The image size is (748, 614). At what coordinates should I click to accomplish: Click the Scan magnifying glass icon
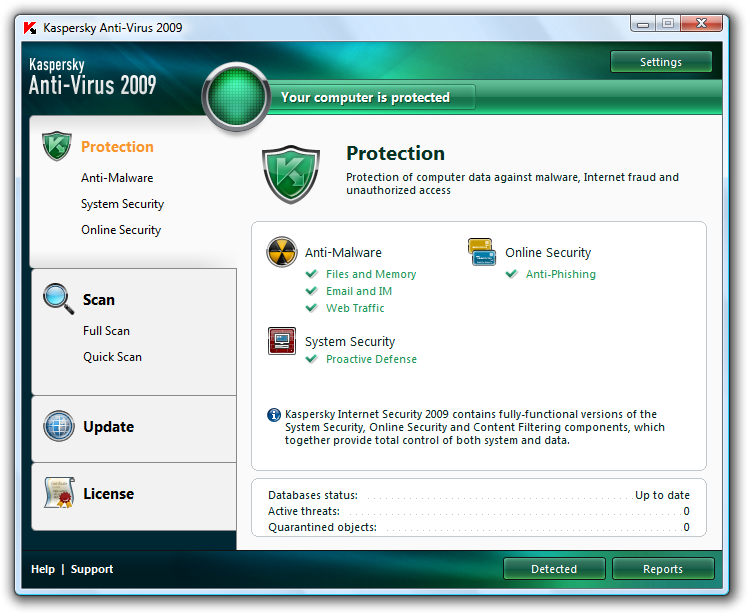coord(58,299)
